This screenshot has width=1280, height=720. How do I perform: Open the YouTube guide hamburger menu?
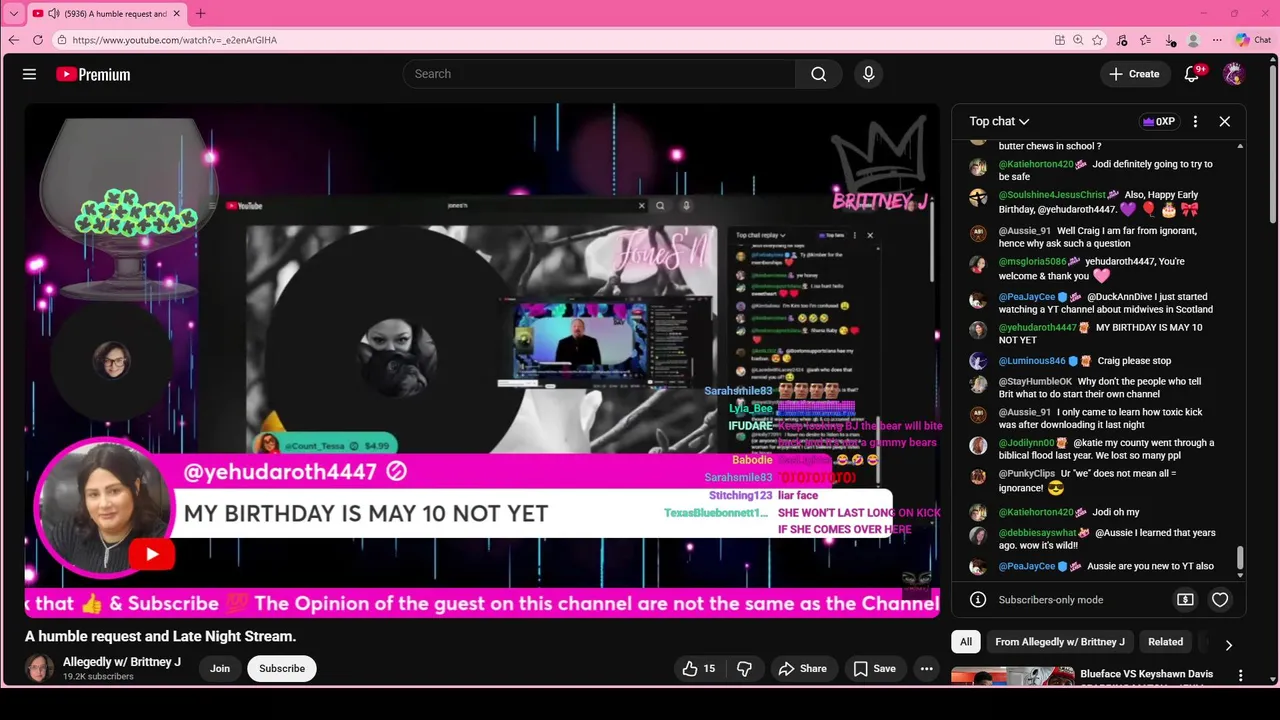29,74
